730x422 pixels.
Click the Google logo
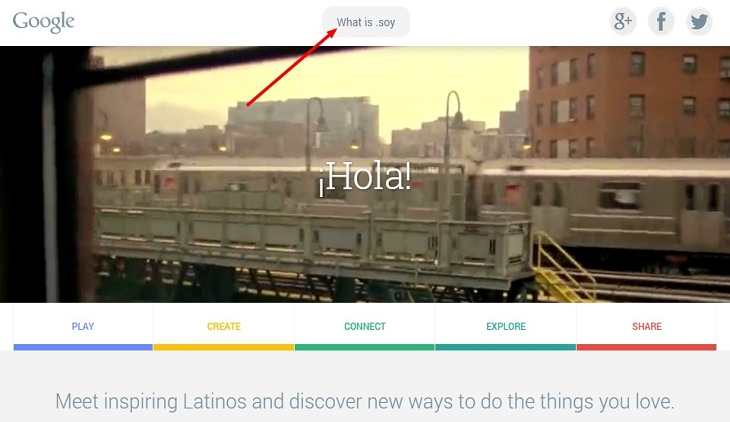[x=43, y=22]
